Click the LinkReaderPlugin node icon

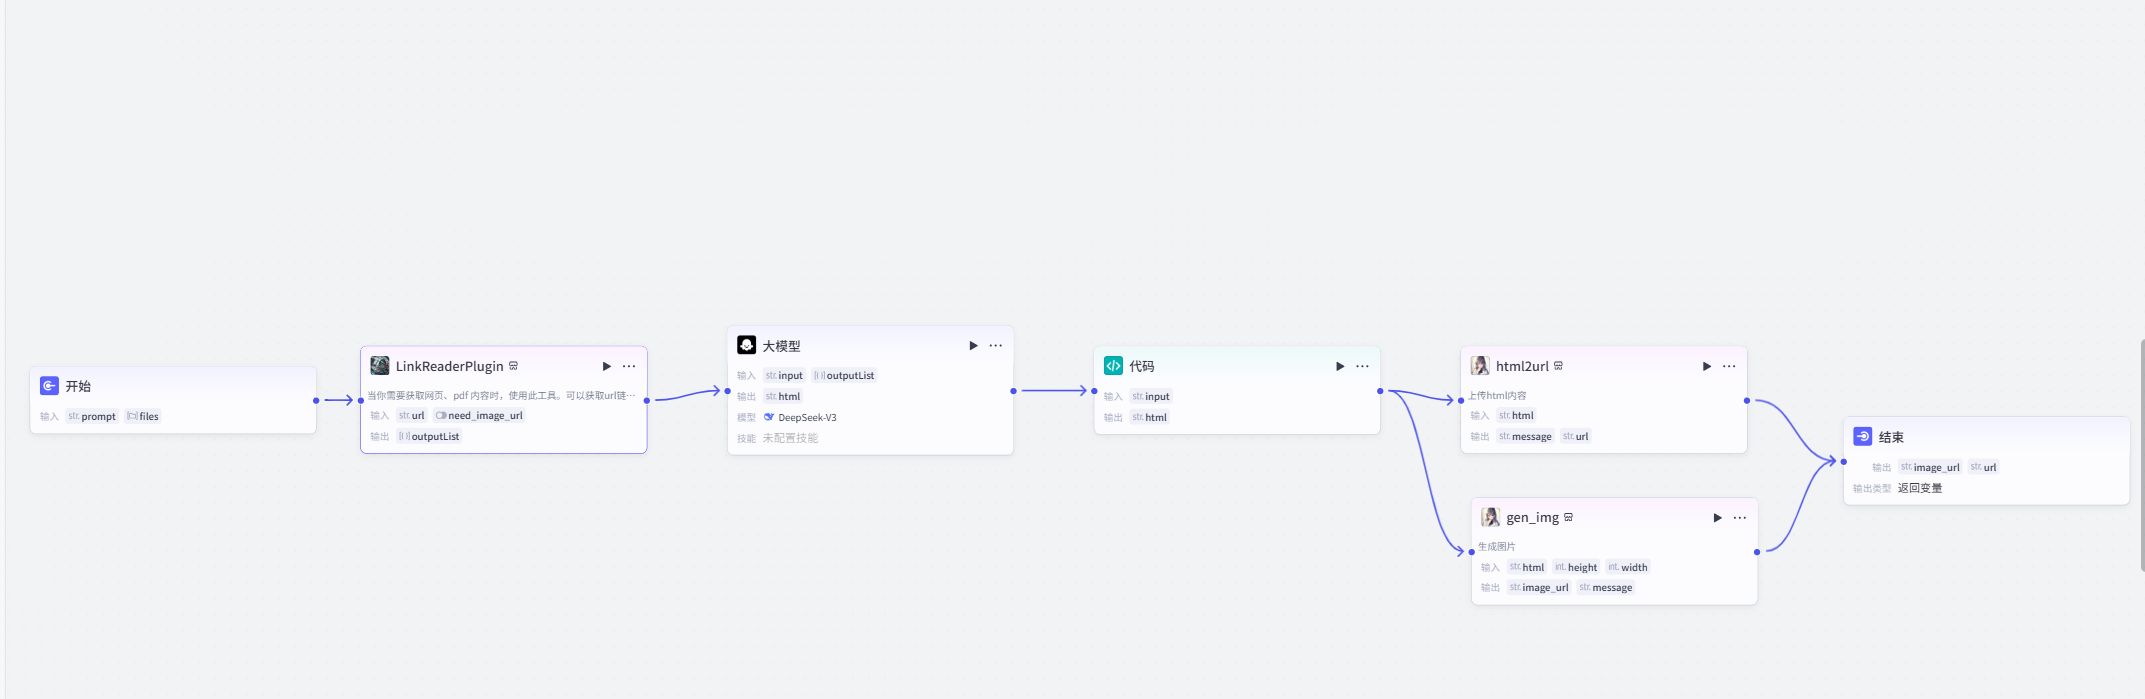[380, 366]
